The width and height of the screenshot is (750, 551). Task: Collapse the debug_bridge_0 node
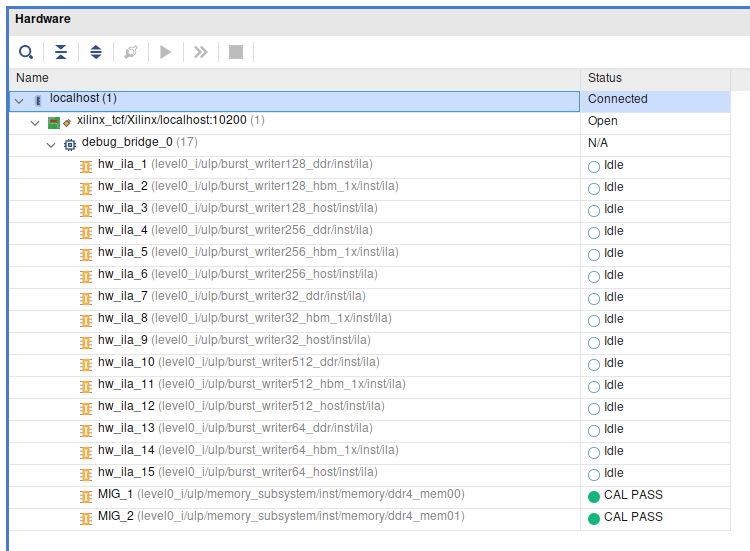(51, 145)
